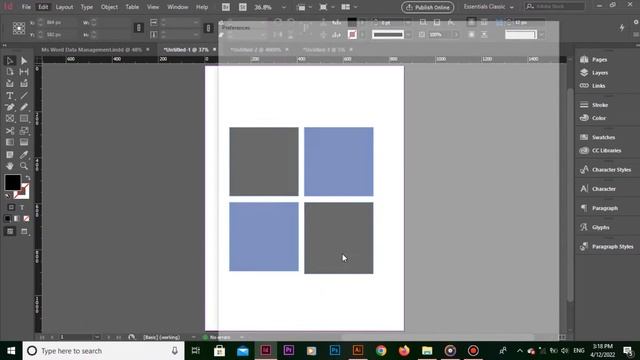Open Essentials Classic workspace switcher
Image resolution: width=640 pixels, height=360 pixels.
point(488,7)
